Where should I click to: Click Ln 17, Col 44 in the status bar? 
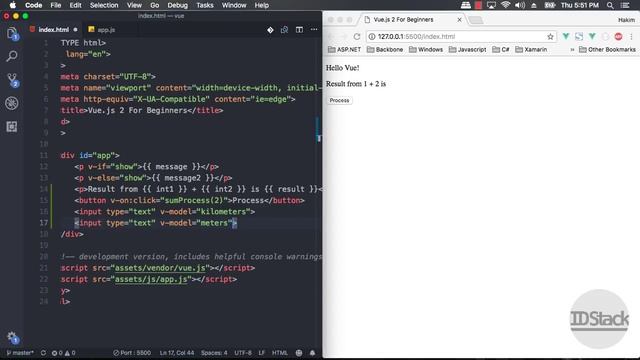pyautogui.click(x=177, y=353)
